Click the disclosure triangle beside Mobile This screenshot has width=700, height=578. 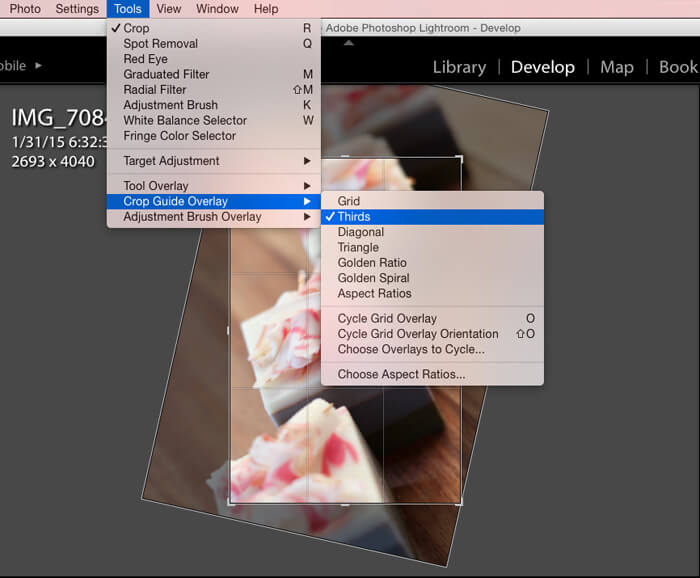pyautogui.click(x=39, y=66)
